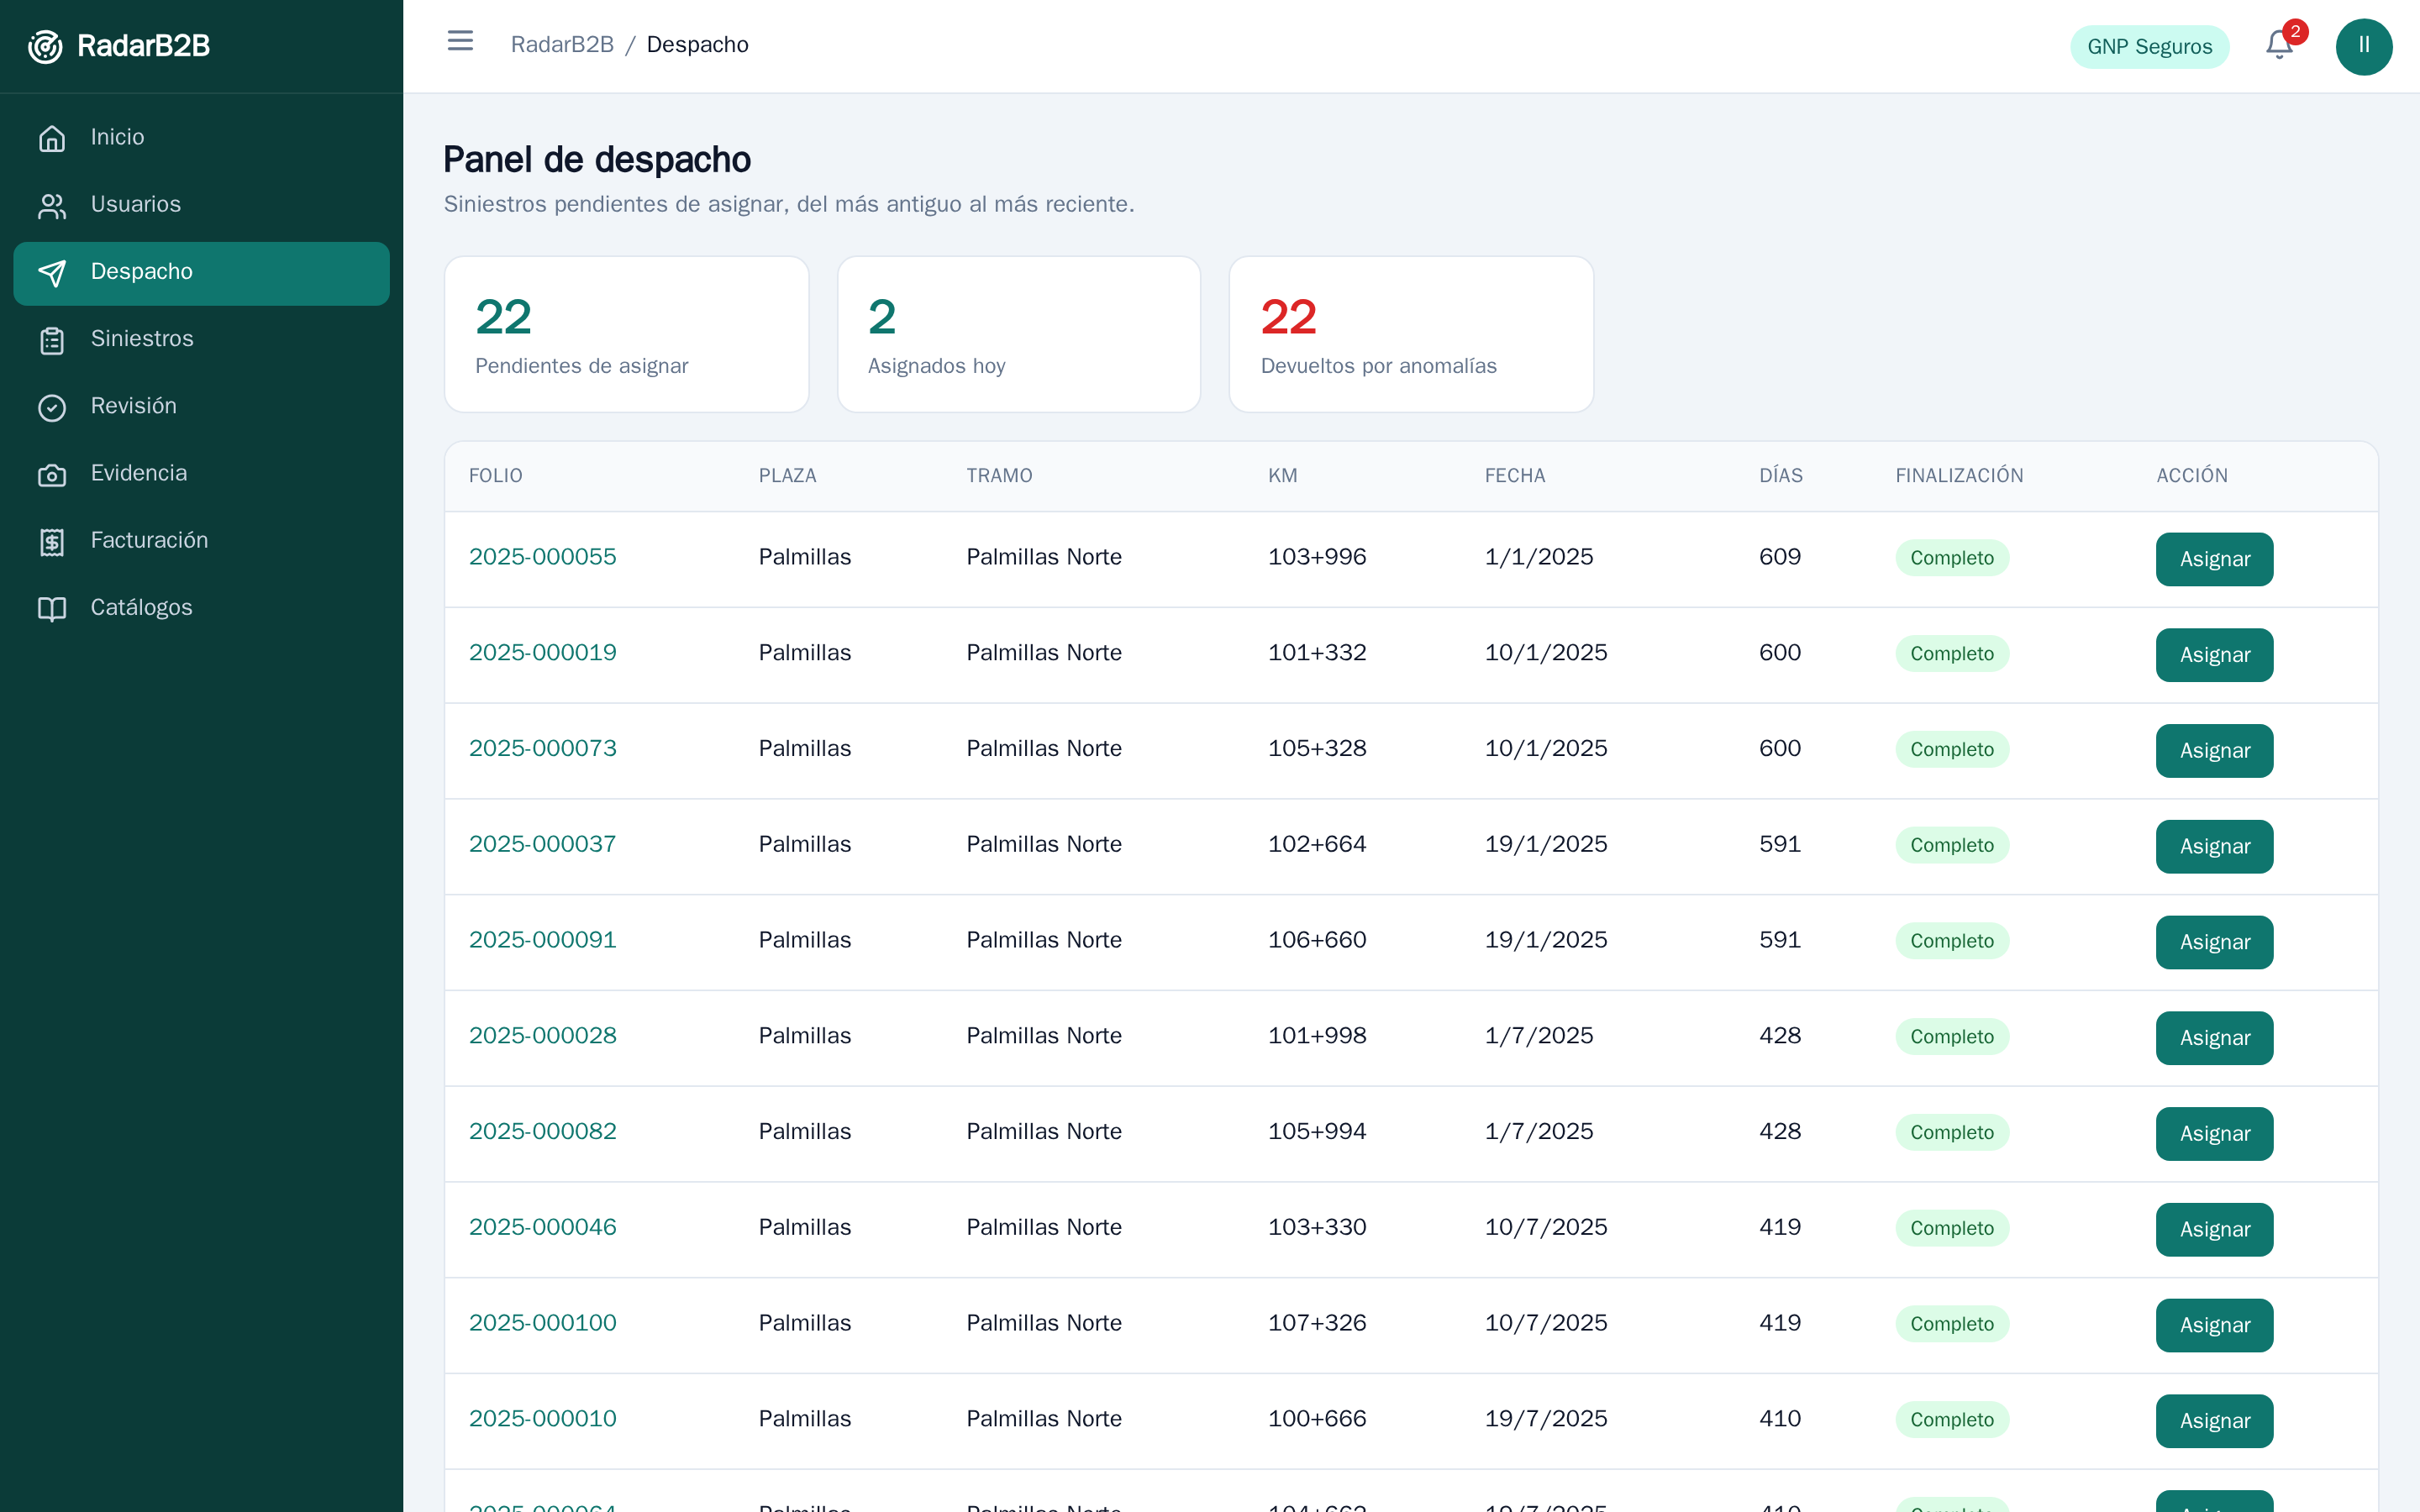2420x1512 pixels.
Task: Click the date 19/7/2025
Action: 1546,1419
